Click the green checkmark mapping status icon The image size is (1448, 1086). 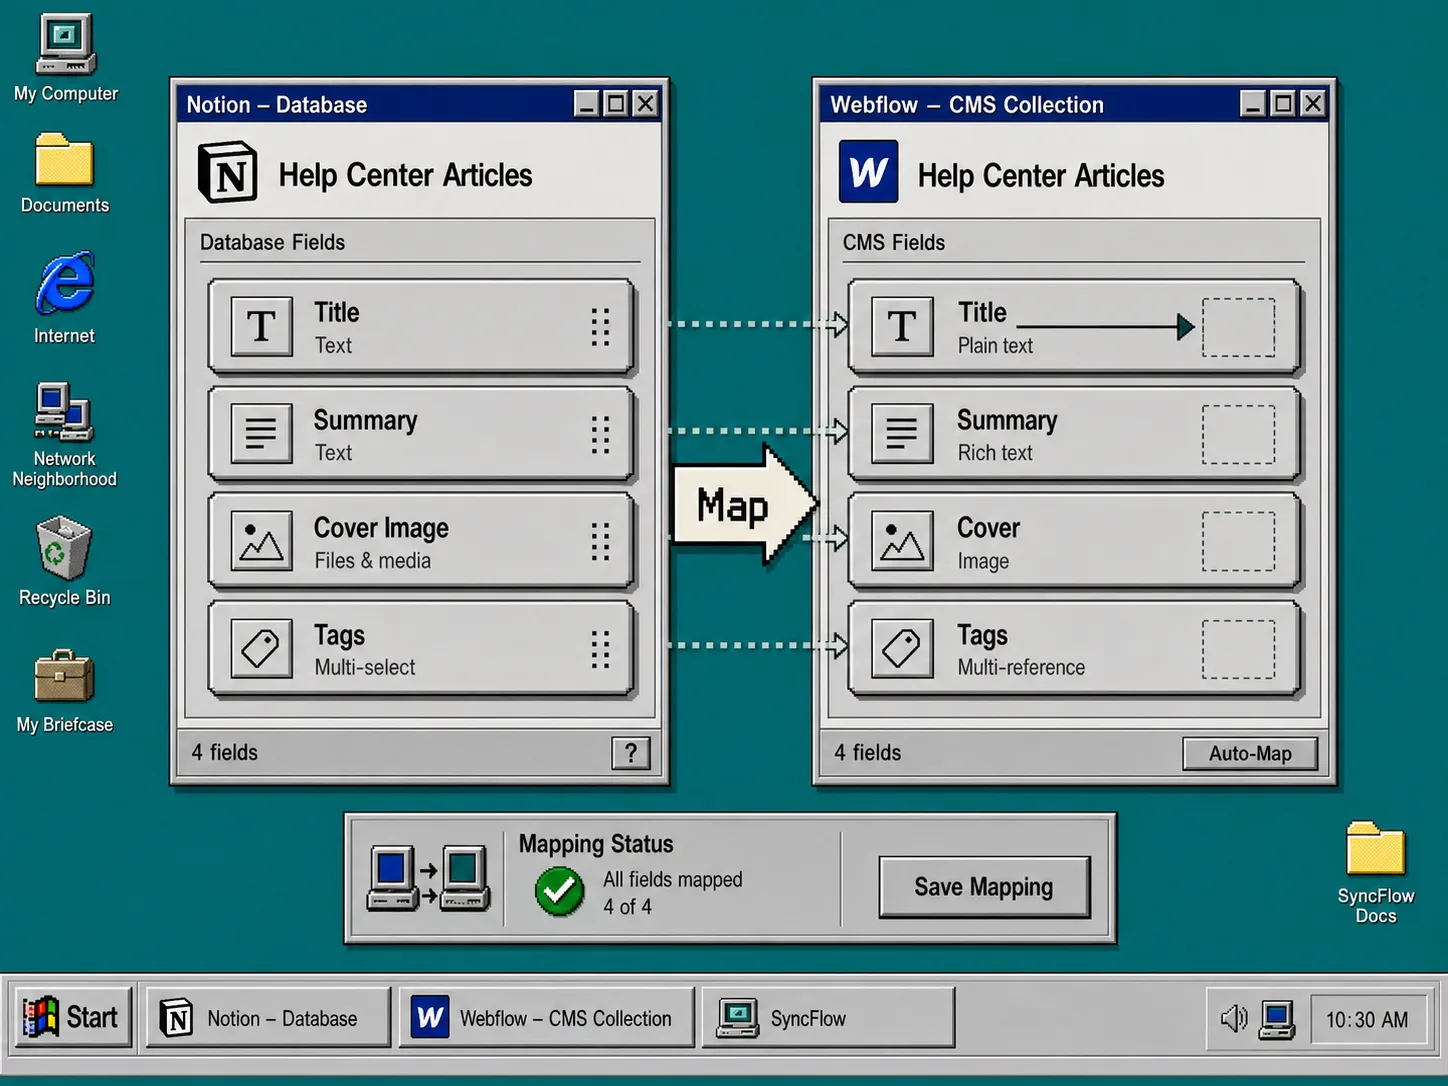[560, 891]
